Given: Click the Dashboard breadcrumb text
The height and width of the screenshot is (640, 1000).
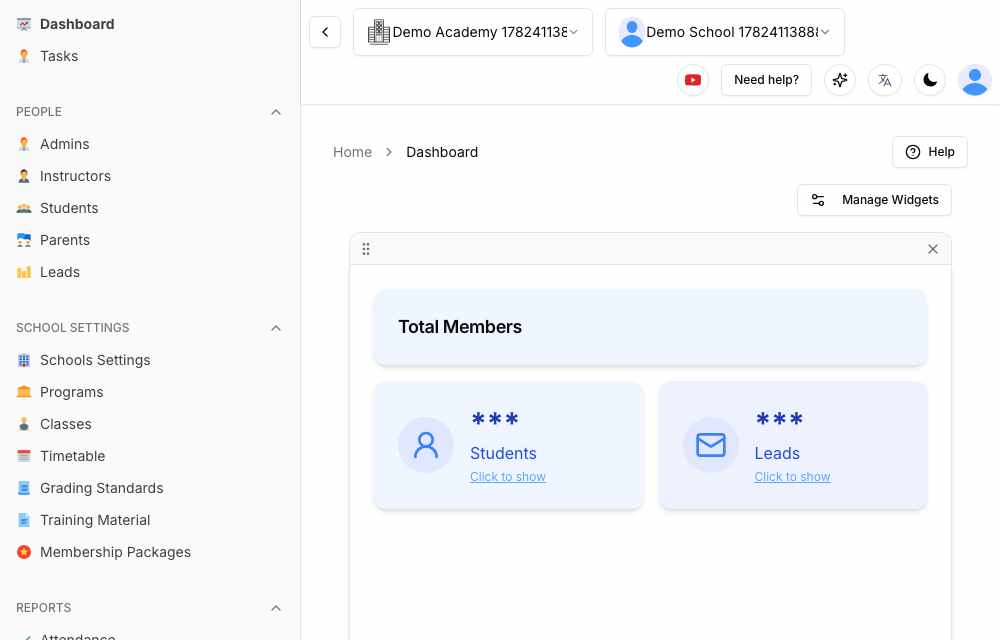Looking at the screenshot, I should pos(442,152).
